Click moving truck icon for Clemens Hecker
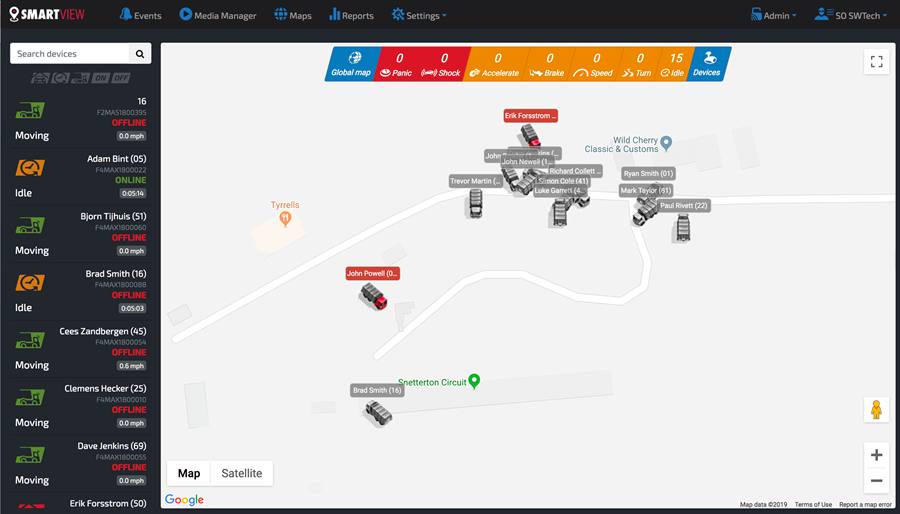This screenshot has height=514, width=900. [30, 397]
